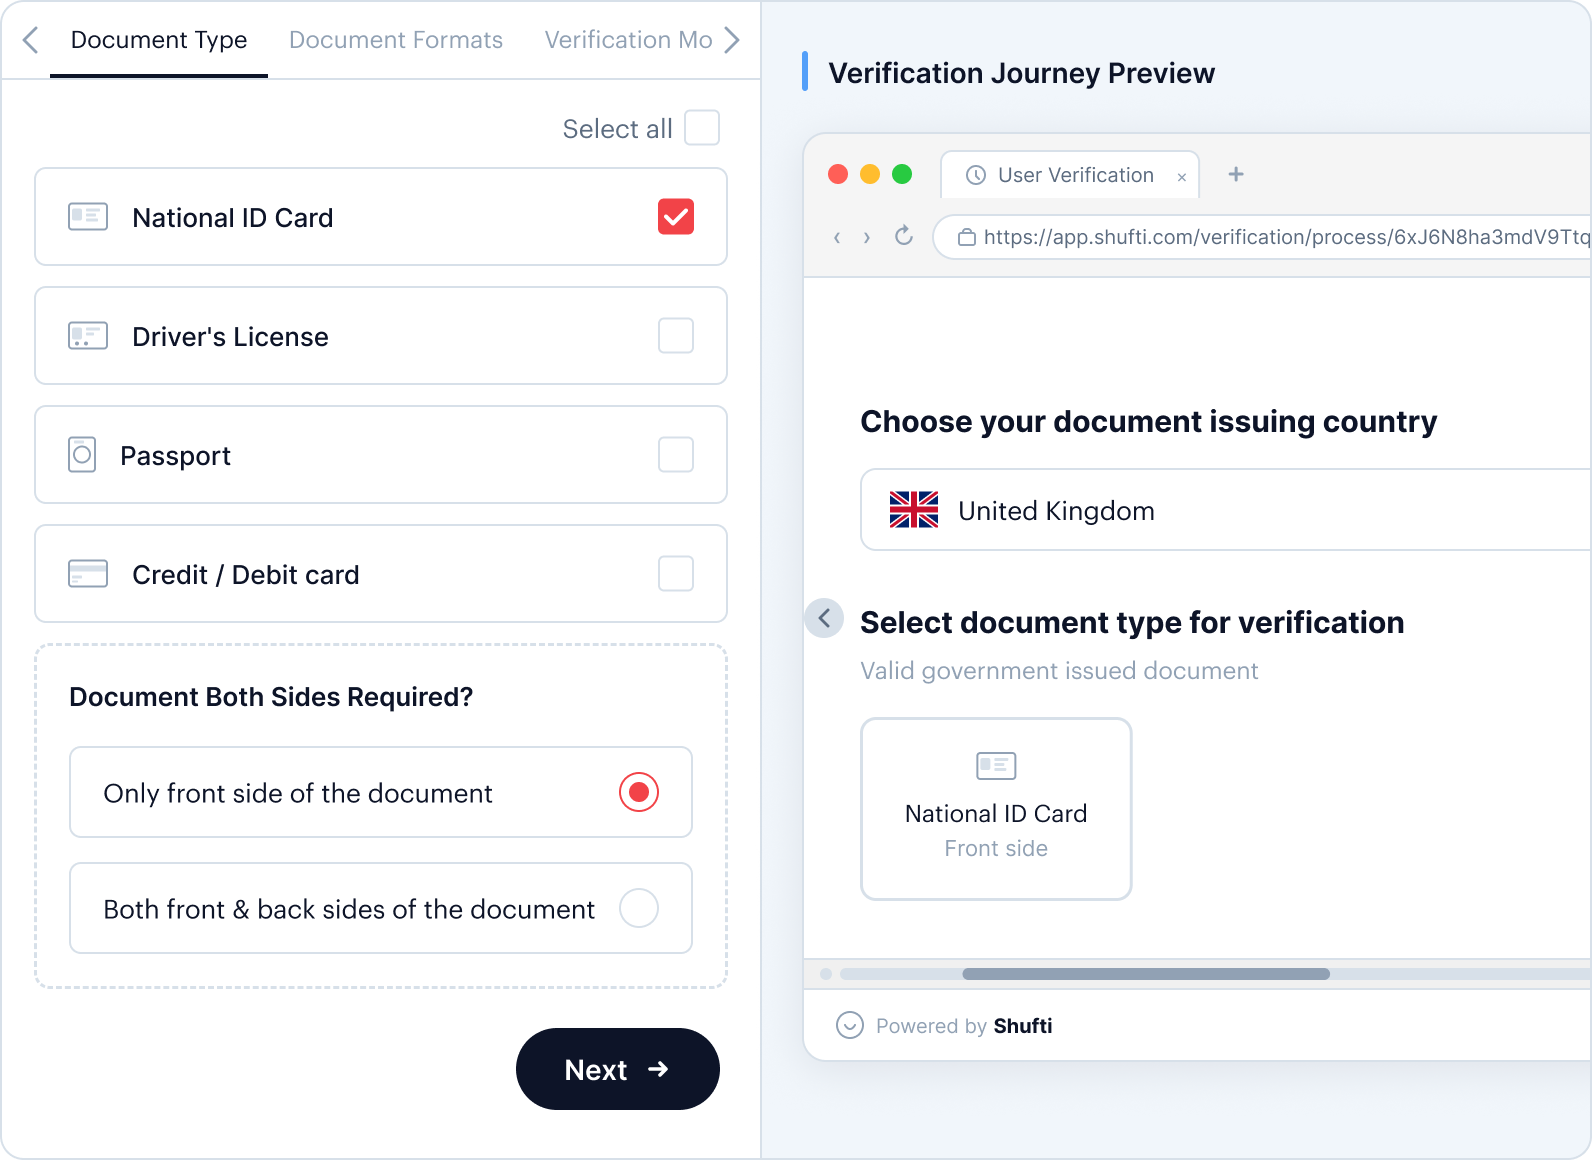Viewport: 1592px width, 1160px height.
Task: Click Valid government issued document text
Action: click(1059, 671)
